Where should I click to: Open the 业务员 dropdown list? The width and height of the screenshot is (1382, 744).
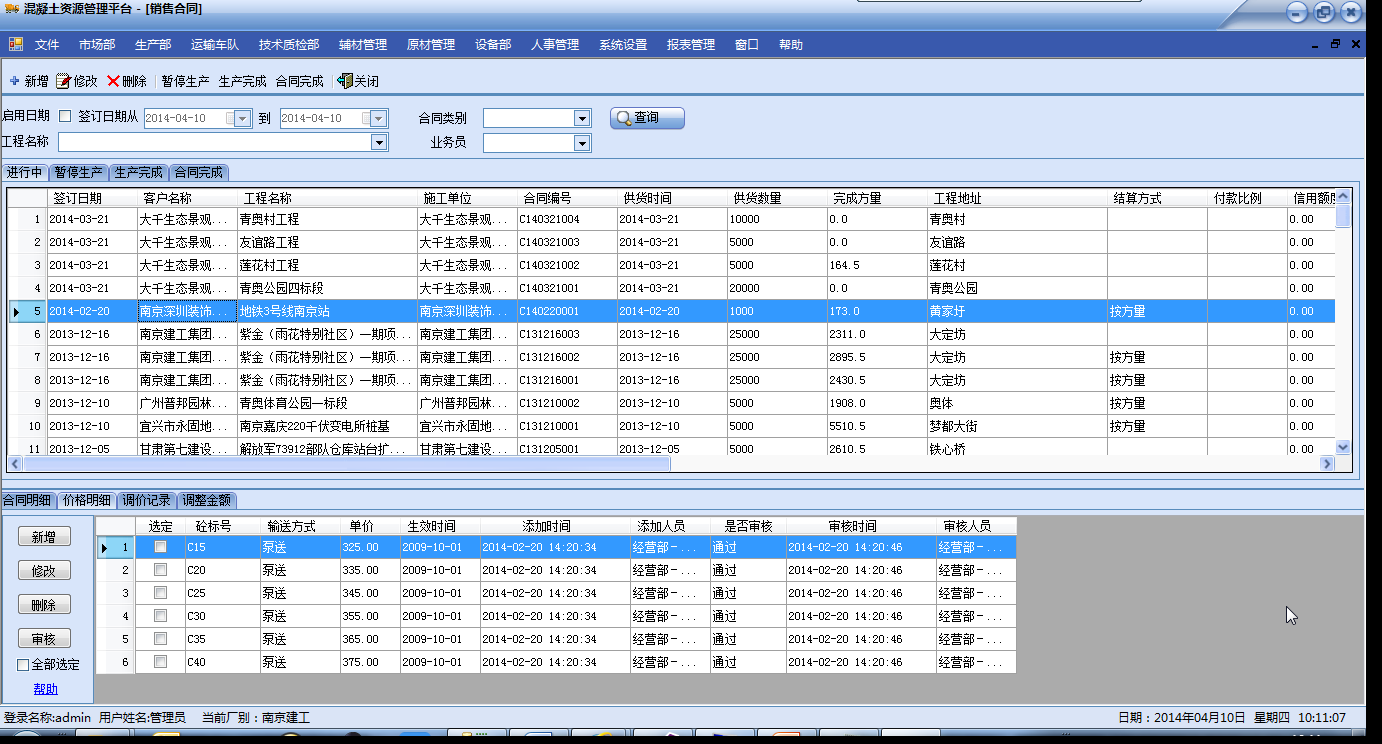coord(582,143)
